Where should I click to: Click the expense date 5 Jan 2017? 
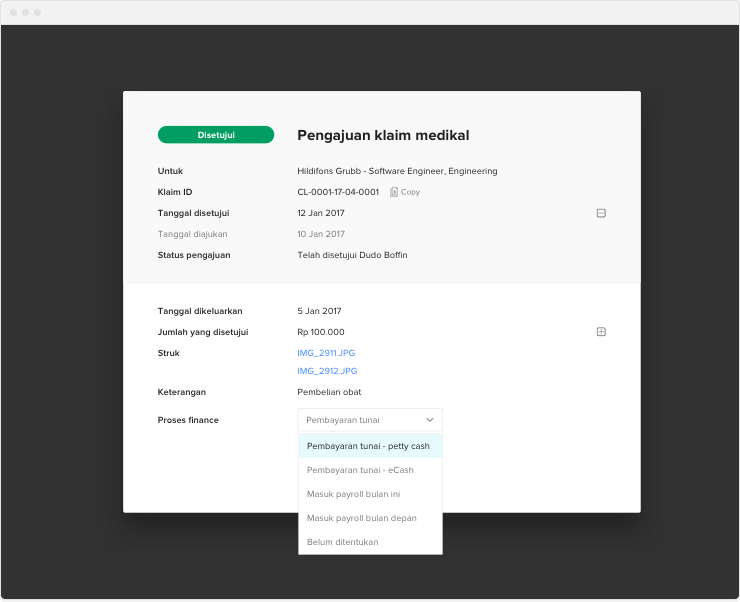pos(319,311)
